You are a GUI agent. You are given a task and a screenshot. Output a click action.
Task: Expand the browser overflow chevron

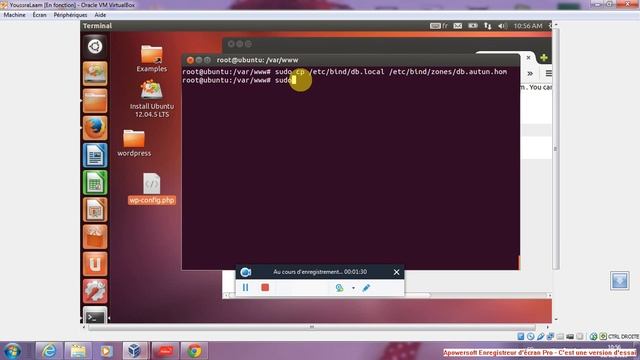[530, 73]
